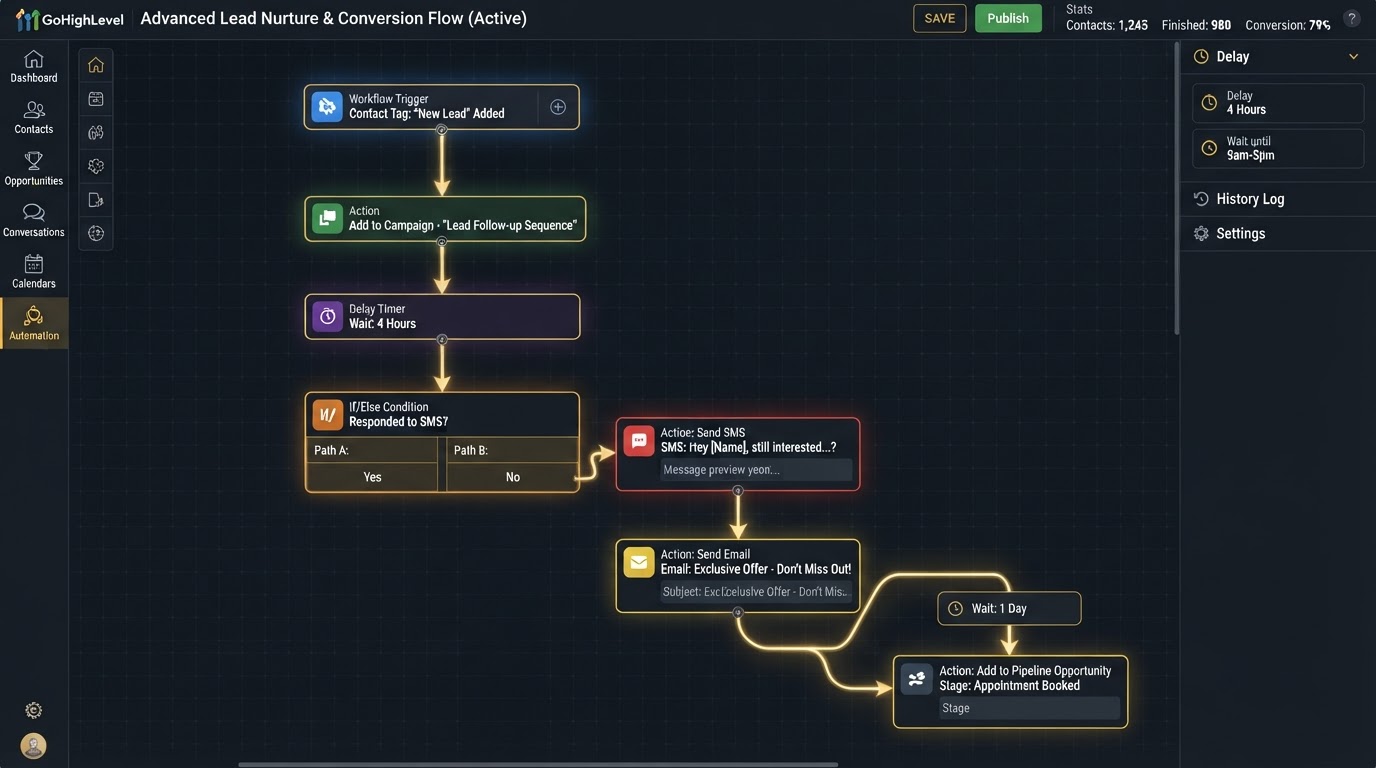Save the workflow with the SAVE button

point(940,18)
